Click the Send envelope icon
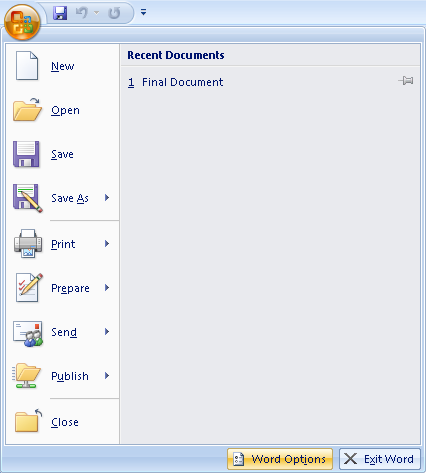426x473 pixels. coord(28,333)
